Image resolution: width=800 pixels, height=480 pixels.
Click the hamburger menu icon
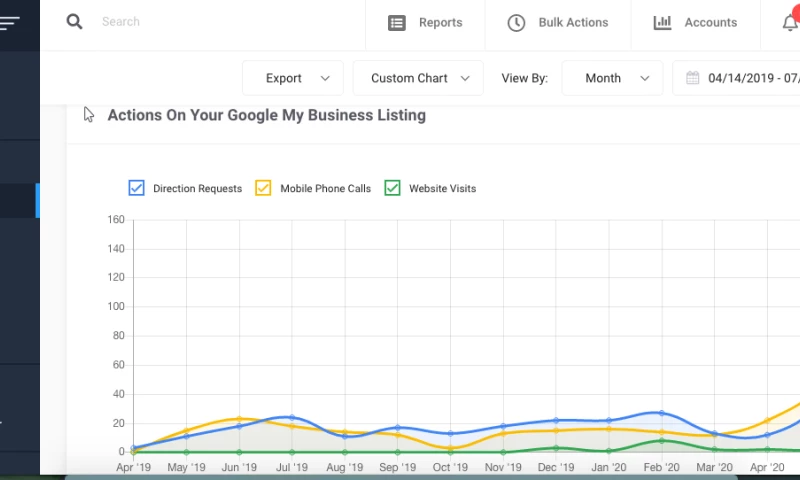tap(10, 22)
